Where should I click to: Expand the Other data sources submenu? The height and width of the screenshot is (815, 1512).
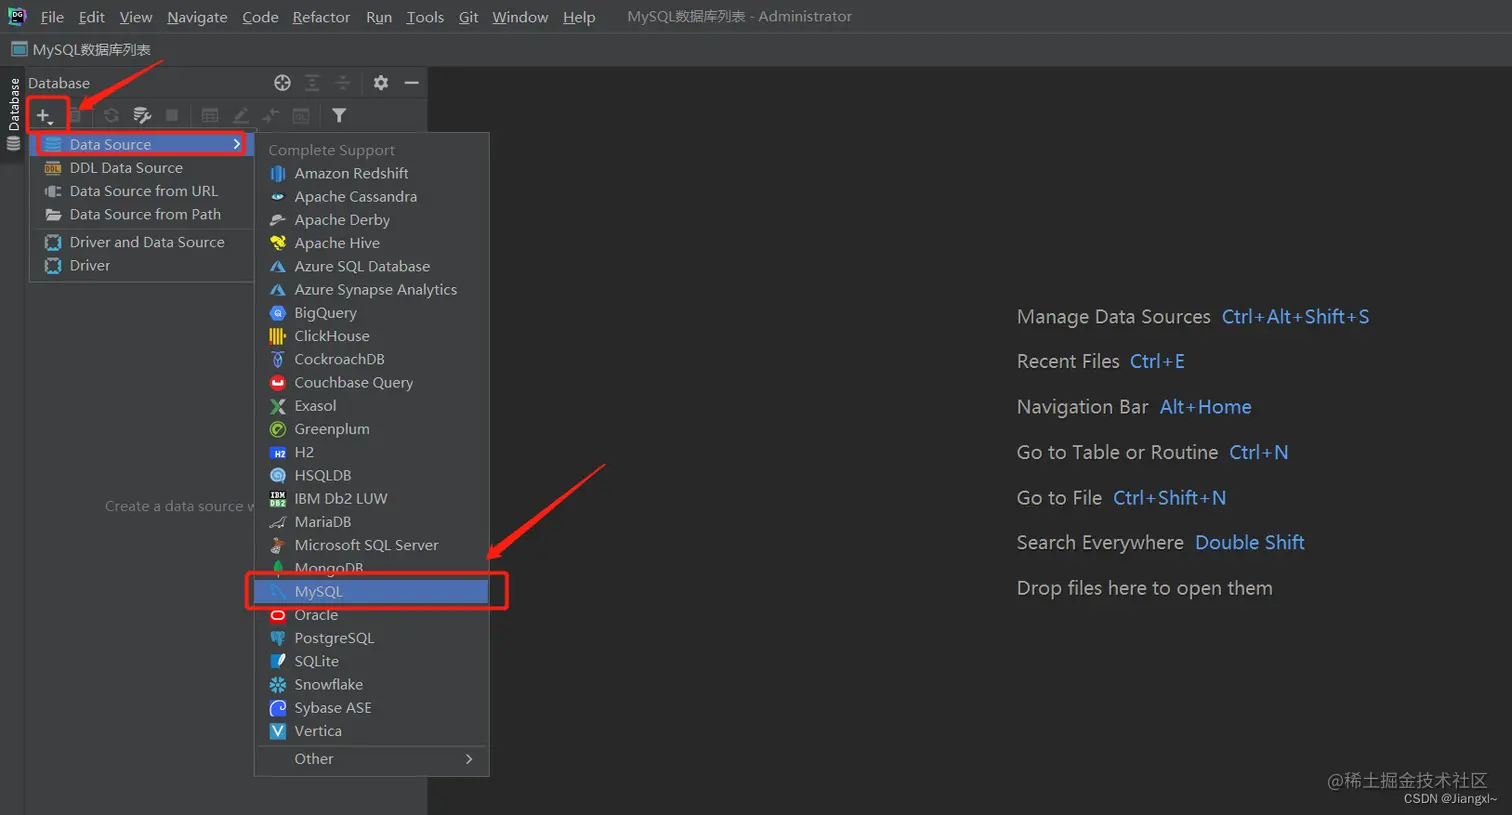pyautogui.click(x=371, y=759)
